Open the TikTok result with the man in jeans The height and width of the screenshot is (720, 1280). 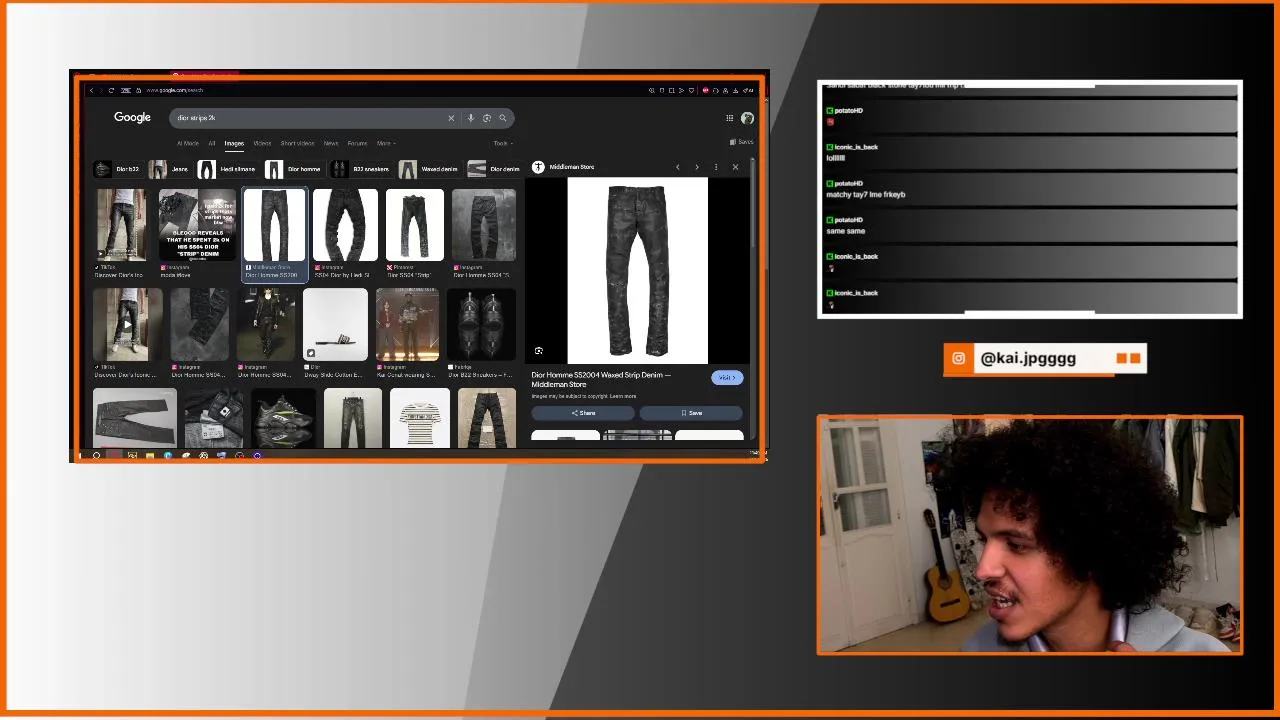point(121,225)
